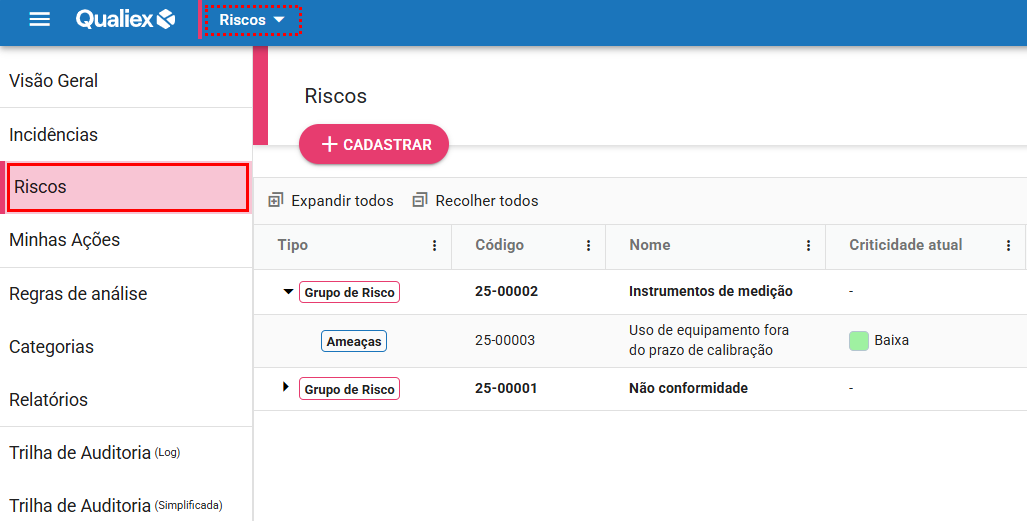Sort by the Nome column header

coord(649,245)
